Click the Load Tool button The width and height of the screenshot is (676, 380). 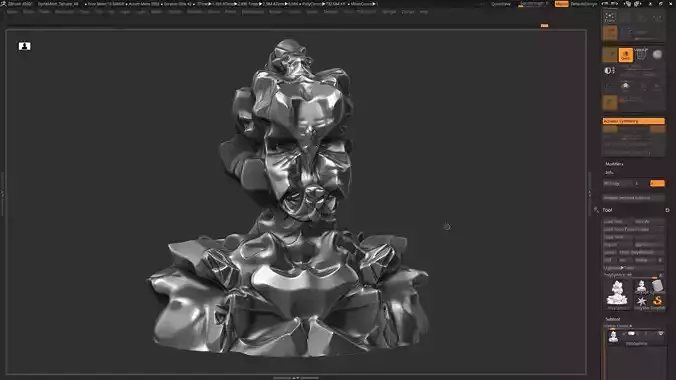pyautogui.click(x=617, y=222)
